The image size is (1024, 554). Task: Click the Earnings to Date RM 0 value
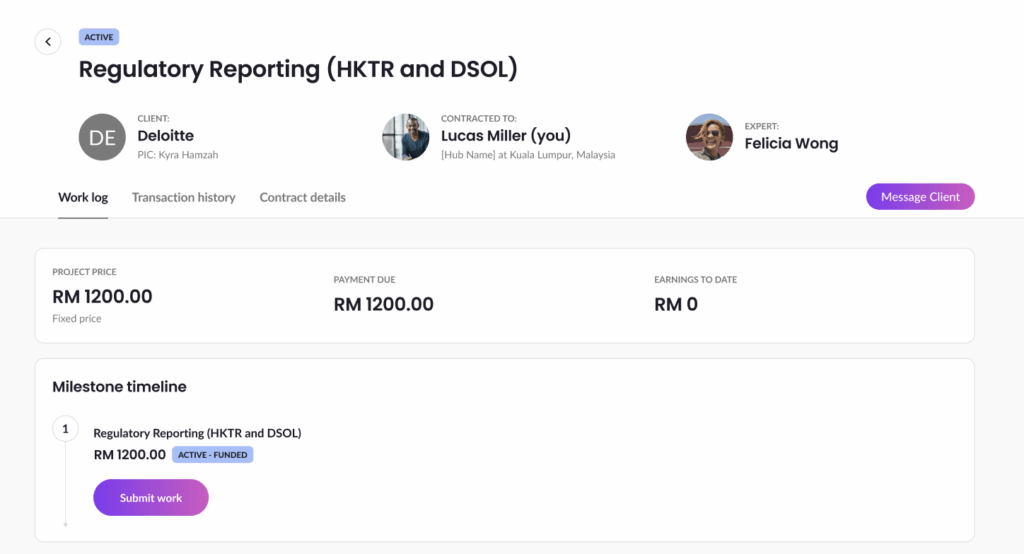coord(676,304)
